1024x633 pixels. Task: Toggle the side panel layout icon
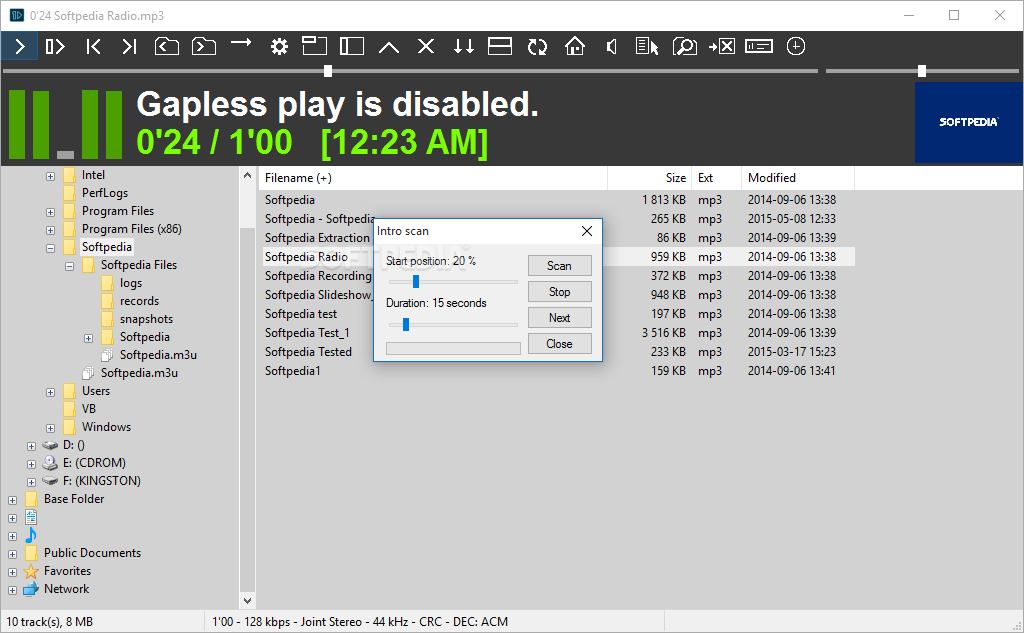tap(352, 46)
